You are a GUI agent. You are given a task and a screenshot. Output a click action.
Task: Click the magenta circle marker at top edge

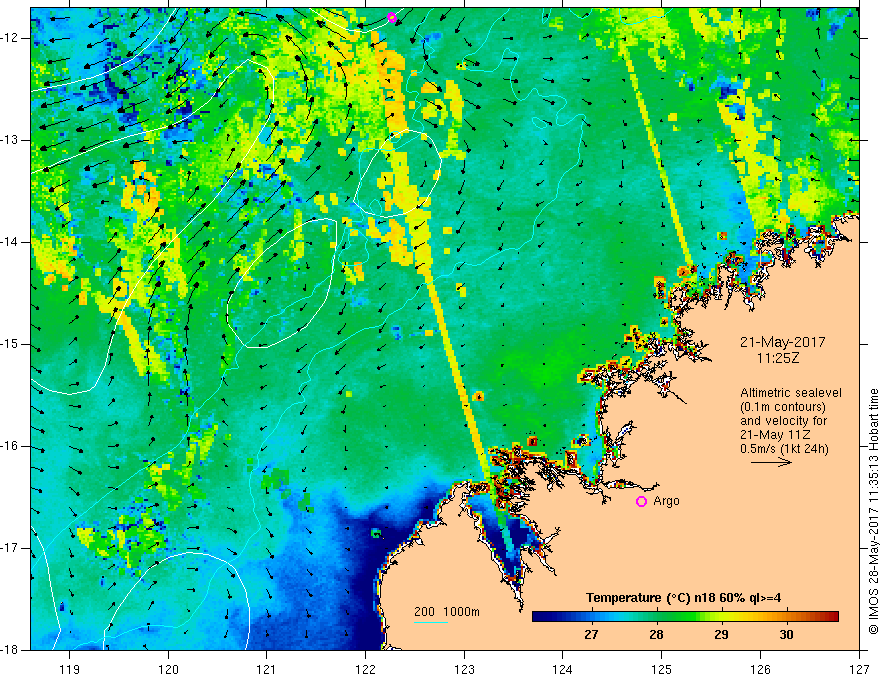(x=392, y=17)
